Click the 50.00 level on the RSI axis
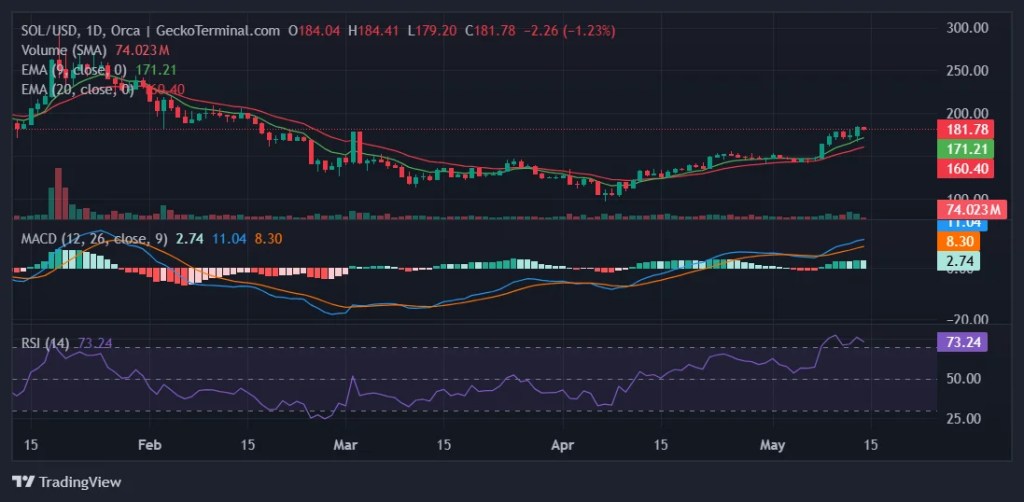Screen dimensions: 1024x502 (x=962, y=379)
